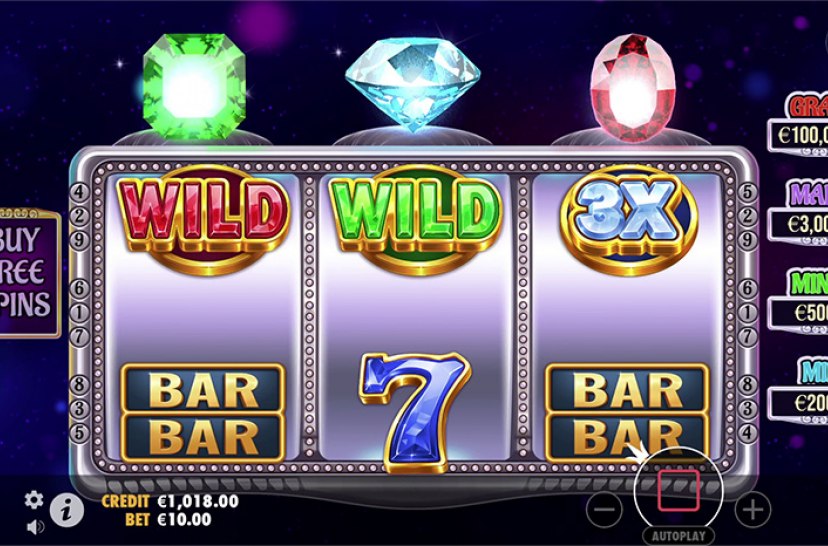Stop the spin with red square button

click(679, 491)
